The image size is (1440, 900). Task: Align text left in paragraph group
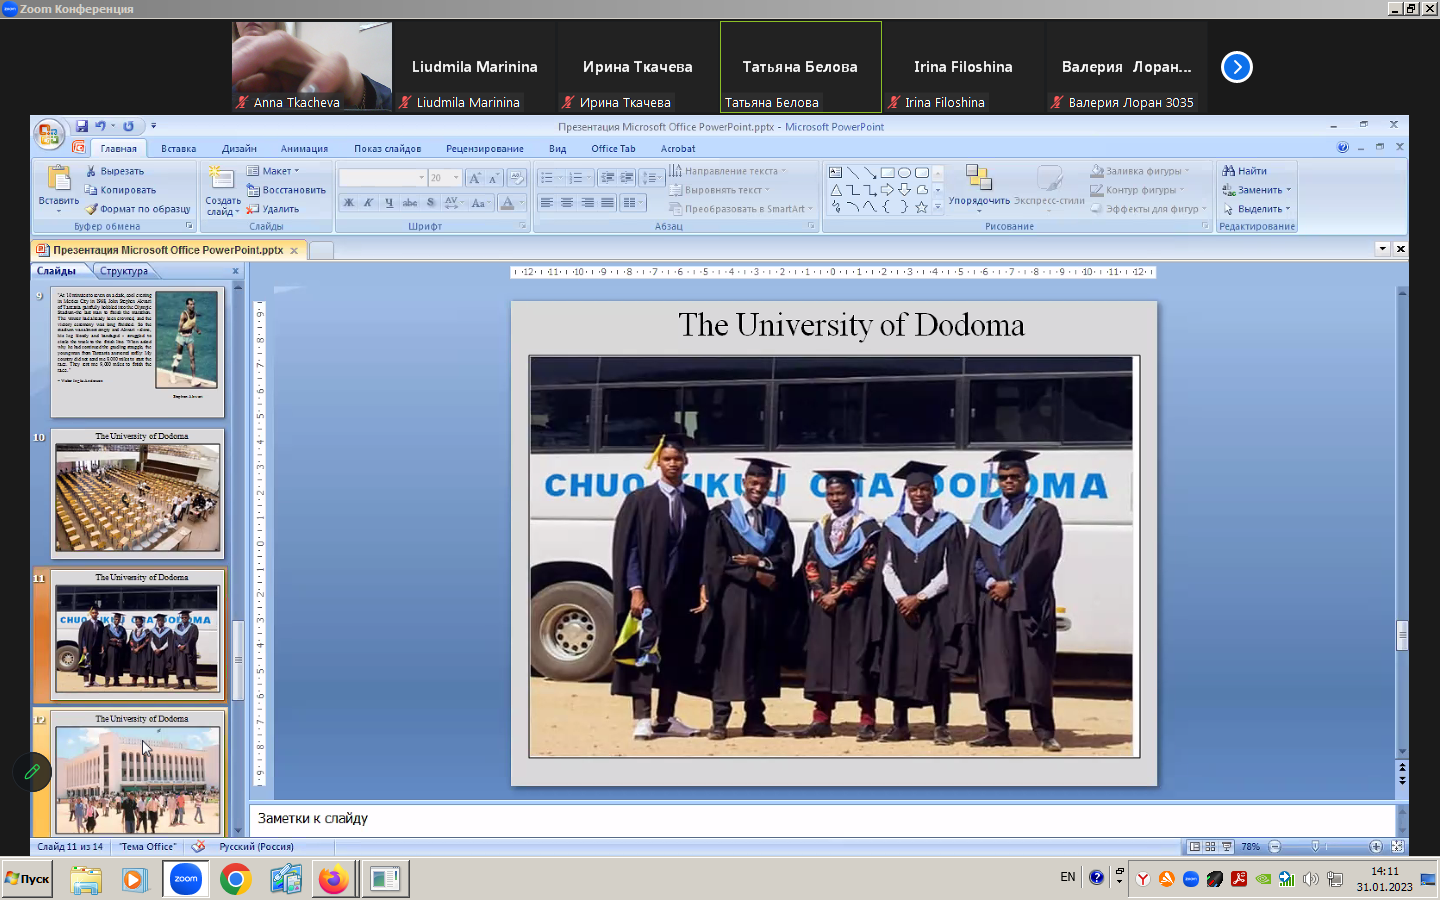point(547,202)
